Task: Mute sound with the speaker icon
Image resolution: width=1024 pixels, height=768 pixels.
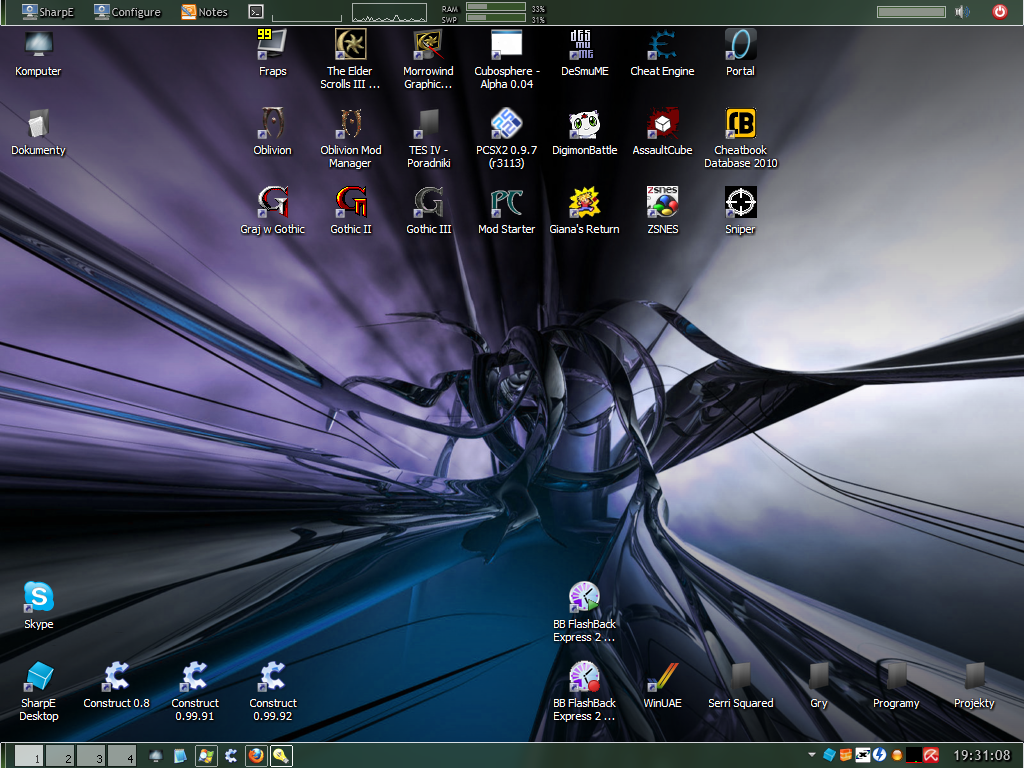Action: coord(962,12)
